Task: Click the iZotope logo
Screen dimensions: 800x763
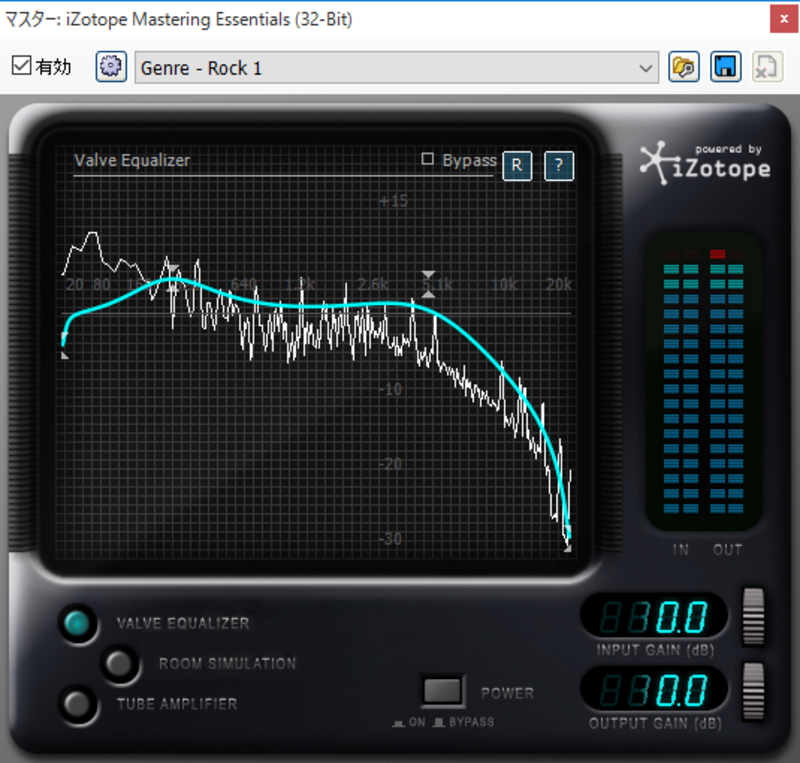Action: (x=705, y=163)
